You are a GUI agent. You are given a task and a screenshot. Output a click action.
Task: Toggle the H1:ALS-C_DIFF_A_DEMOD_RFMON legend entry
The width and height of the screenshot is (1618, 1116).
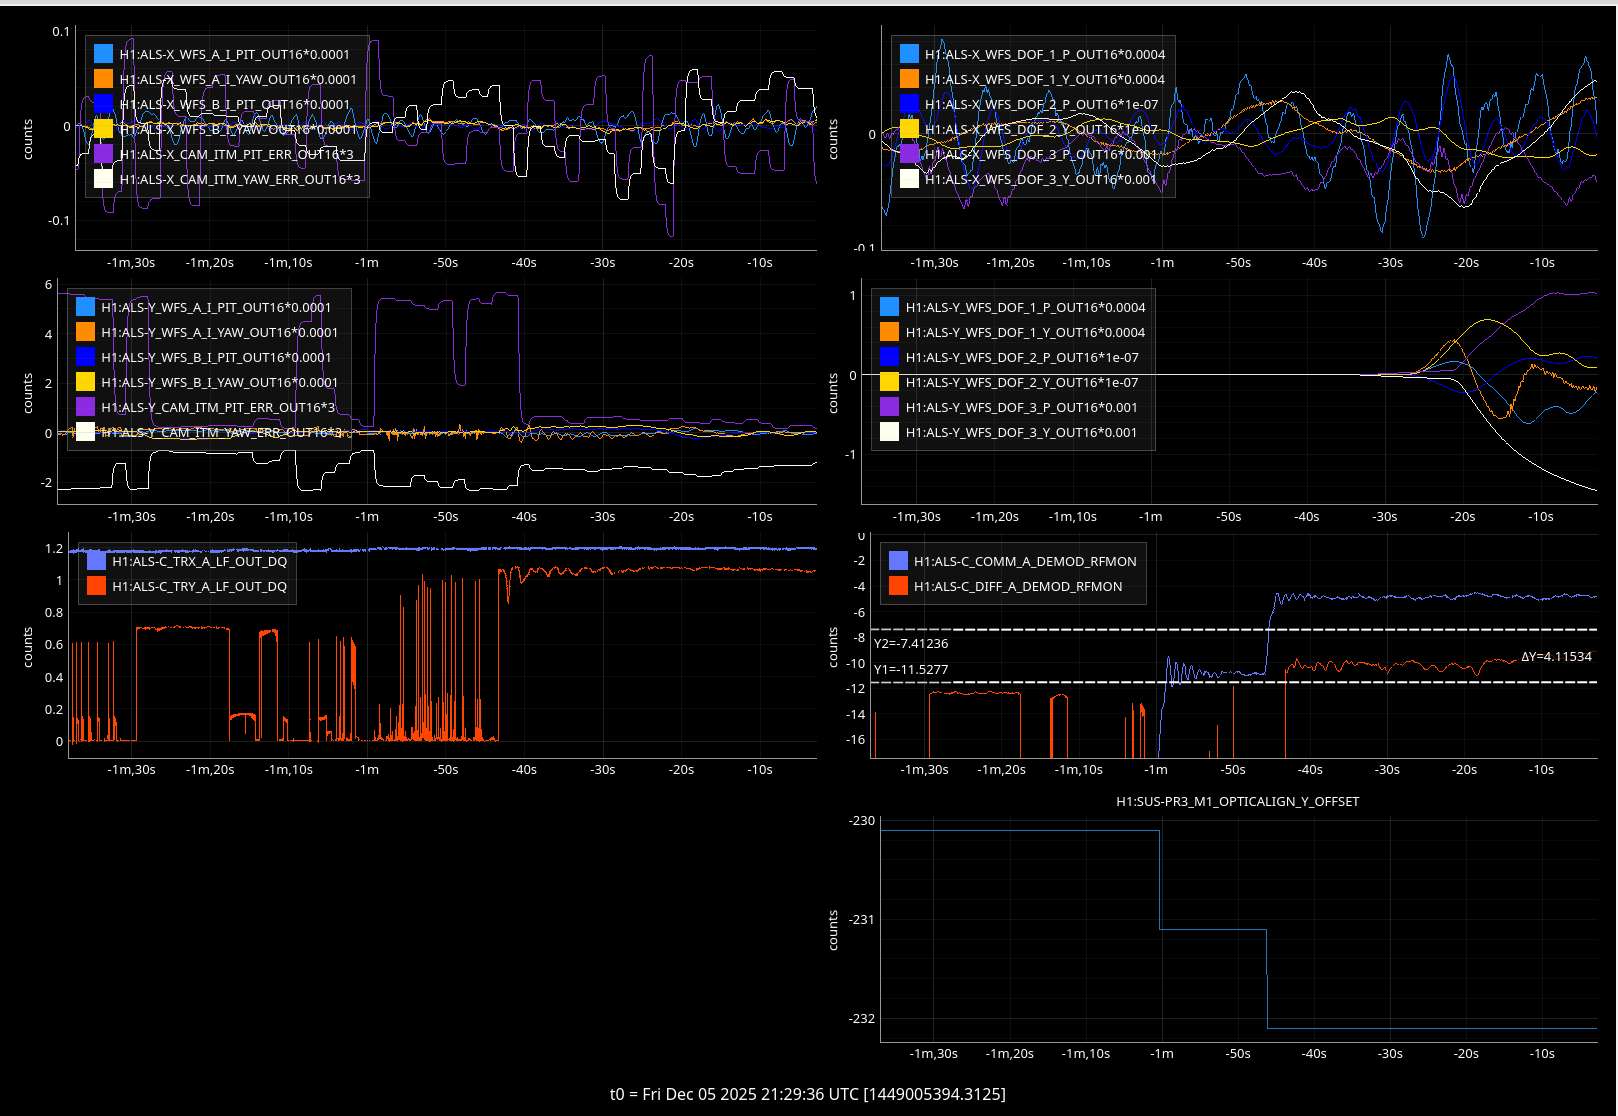(1017, 586)
